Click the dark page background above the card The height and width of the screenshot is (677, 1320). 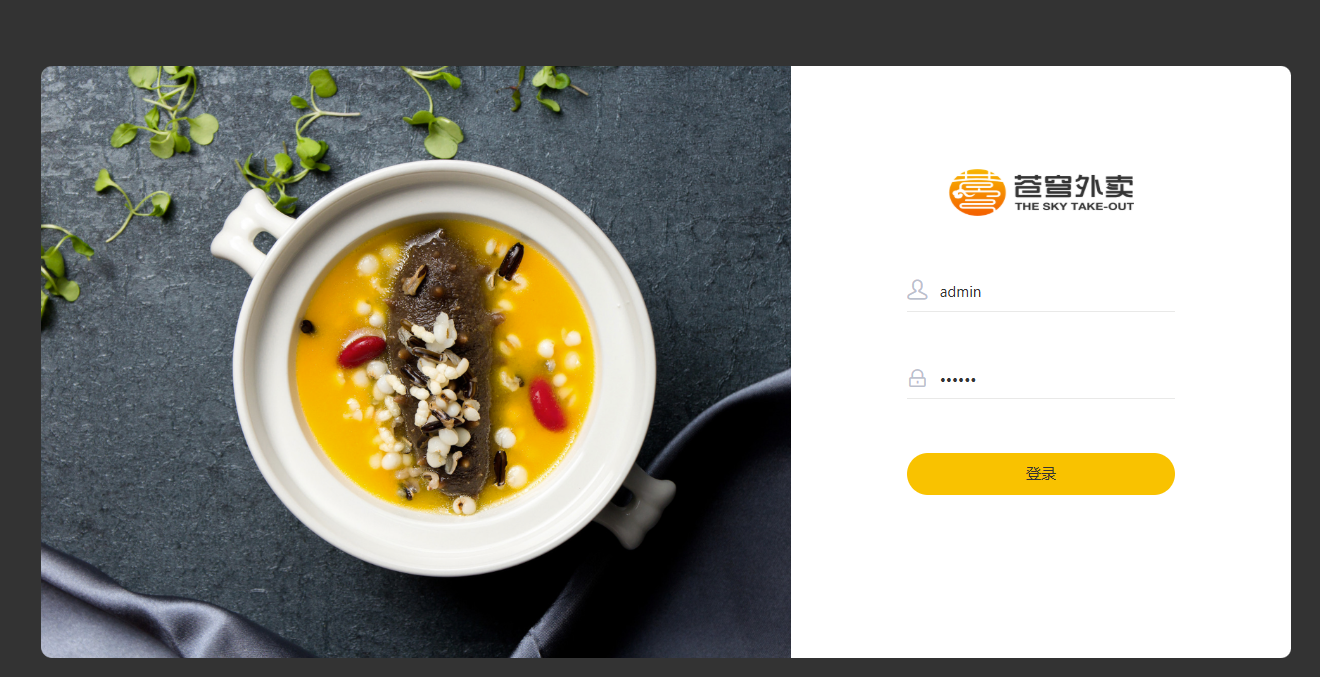click(660, 32)
